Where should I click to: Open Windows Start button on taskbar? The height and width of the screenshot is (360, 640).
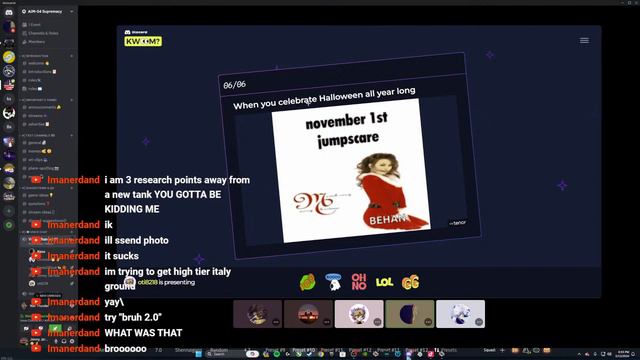199,354
